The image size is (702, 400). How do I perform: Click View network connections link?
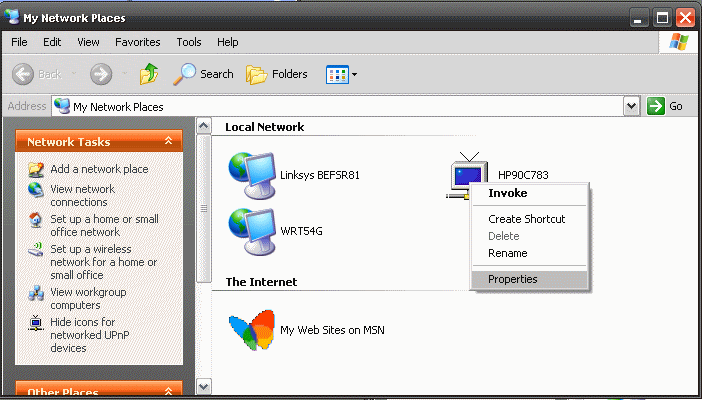tap(82, 196)
